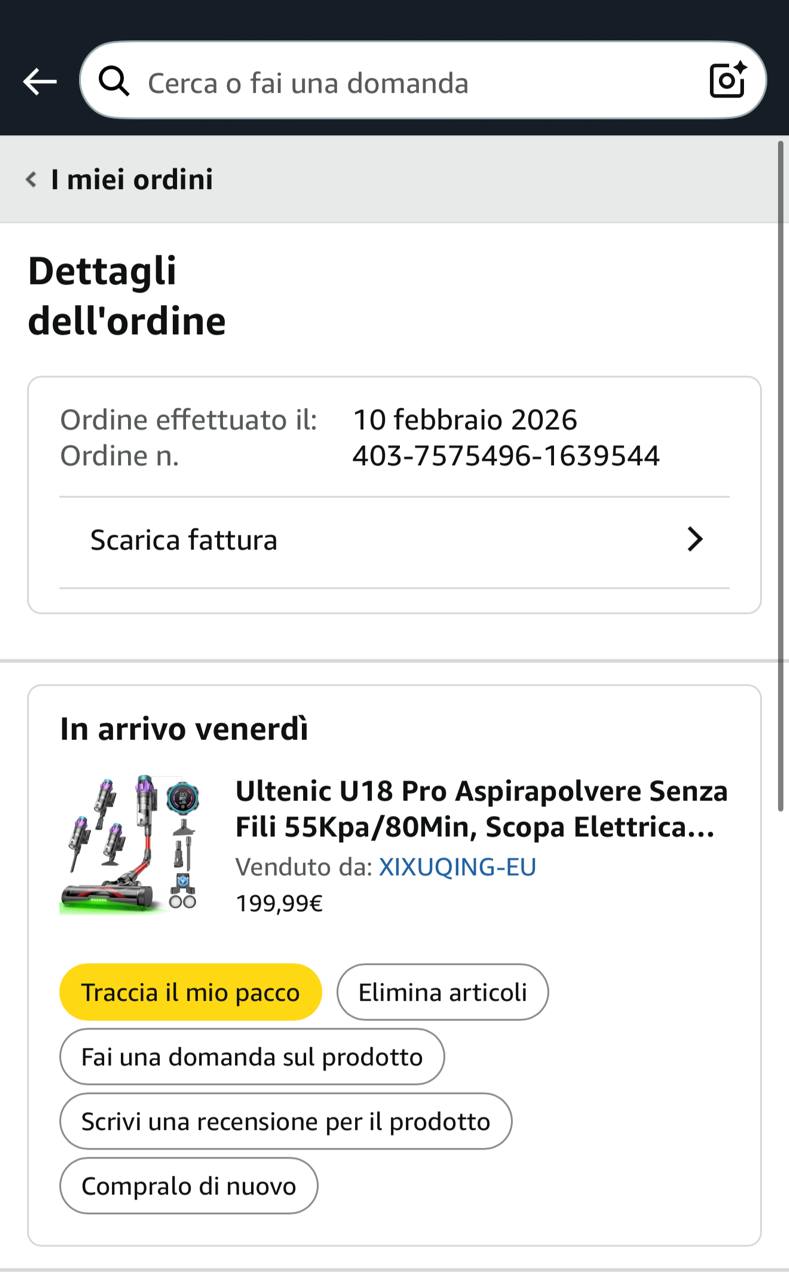Click Traccia il mio pacco

point(190,992)
